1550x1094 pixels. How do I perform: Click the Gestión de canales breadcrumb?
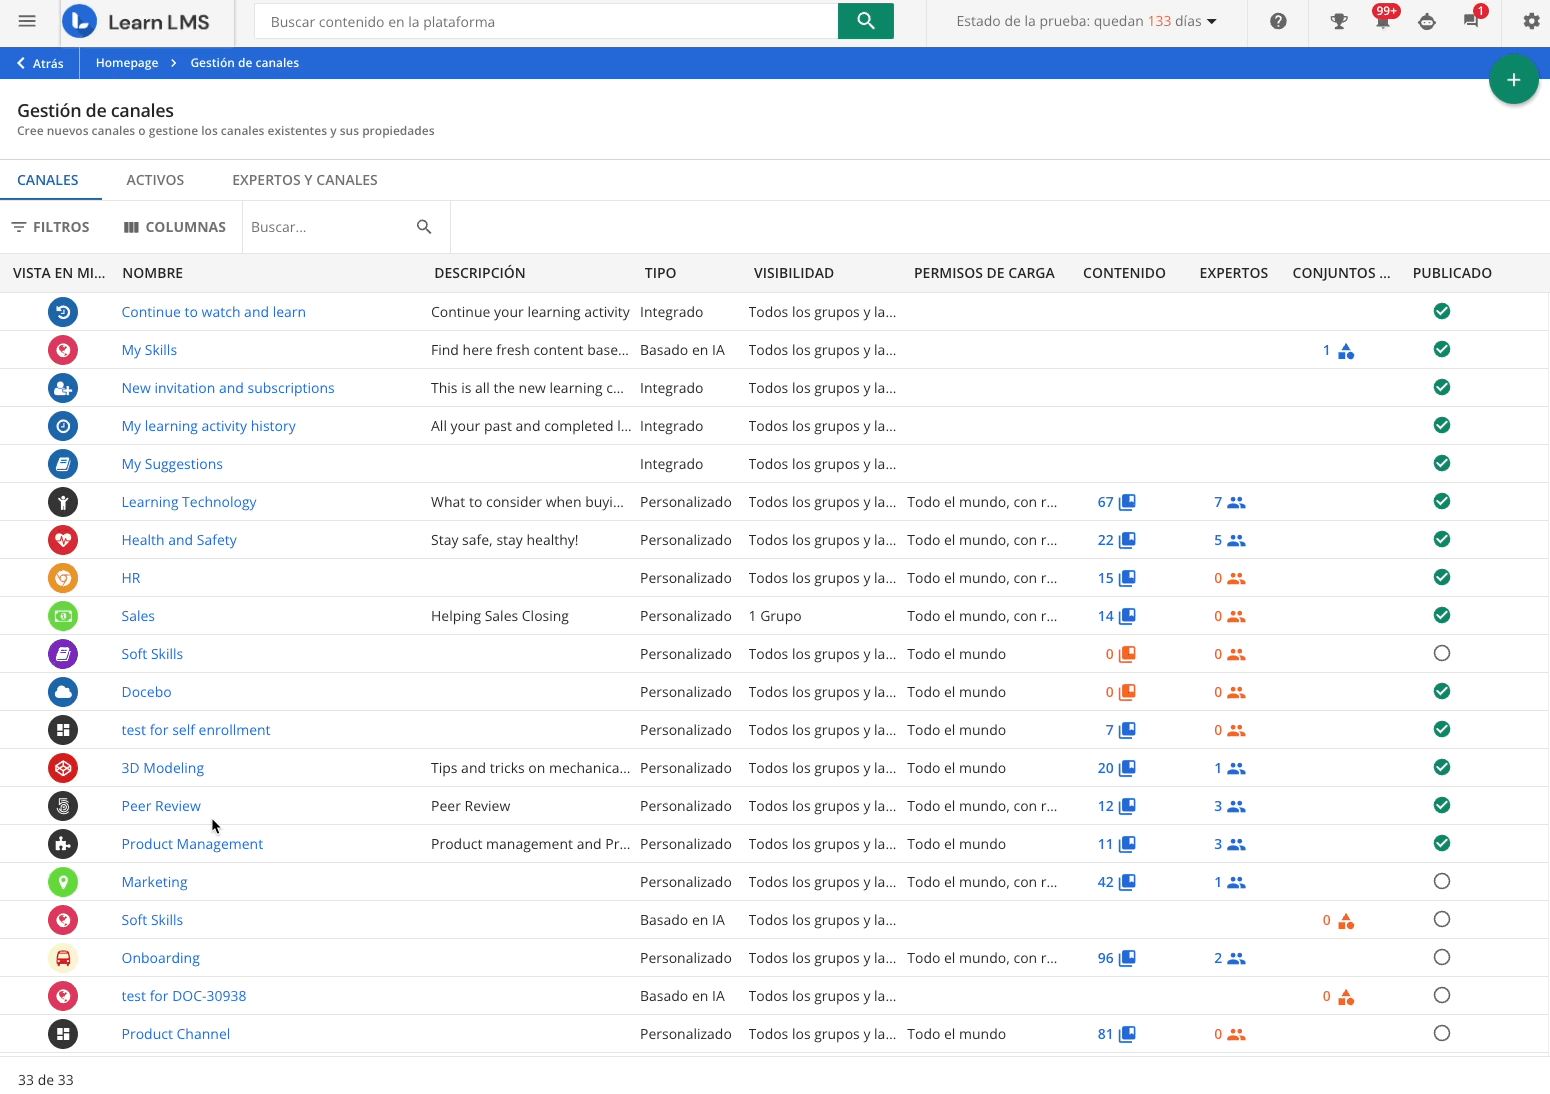pos(245,63)
